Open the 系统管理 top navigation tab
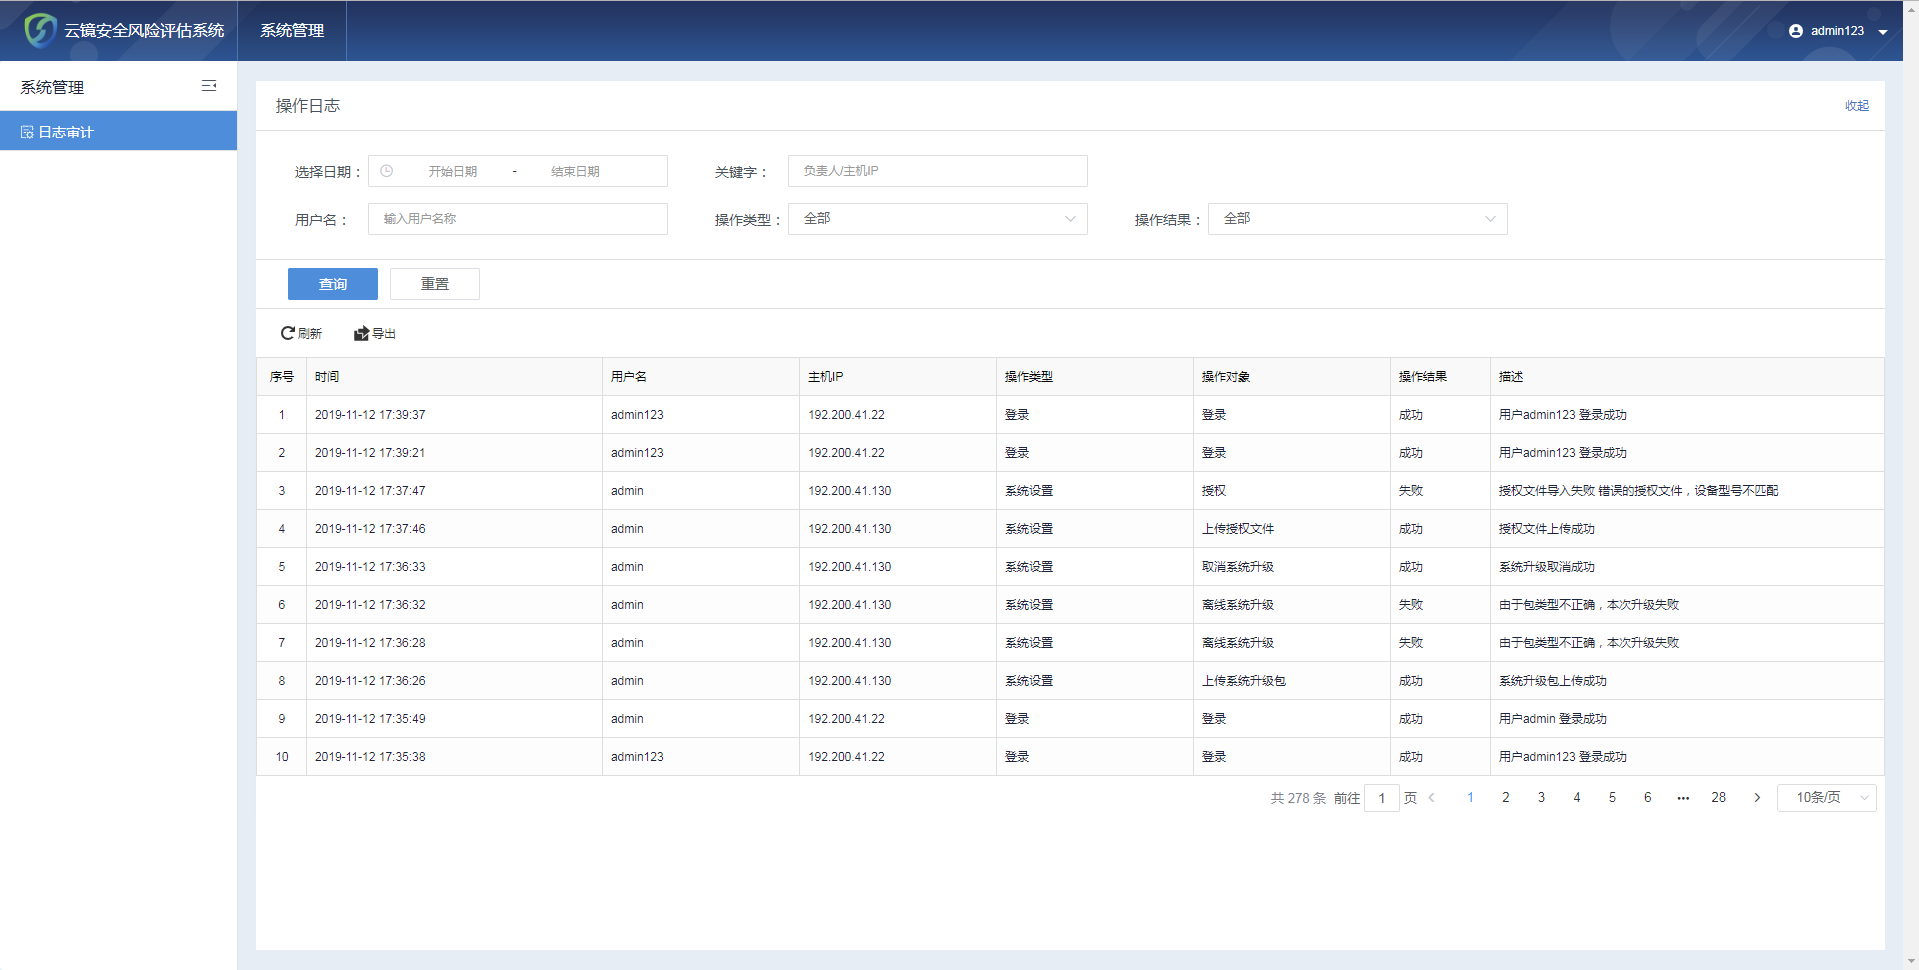Viewport: 1919px width, 970px height. click(292, 31)
